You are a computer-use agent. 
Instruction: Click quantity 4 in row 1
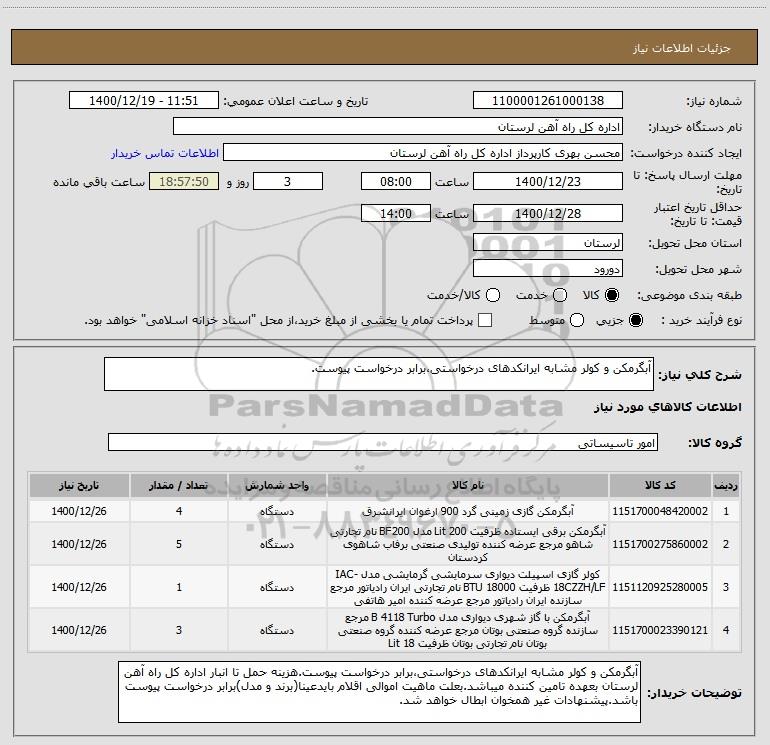tap(179, 511)
